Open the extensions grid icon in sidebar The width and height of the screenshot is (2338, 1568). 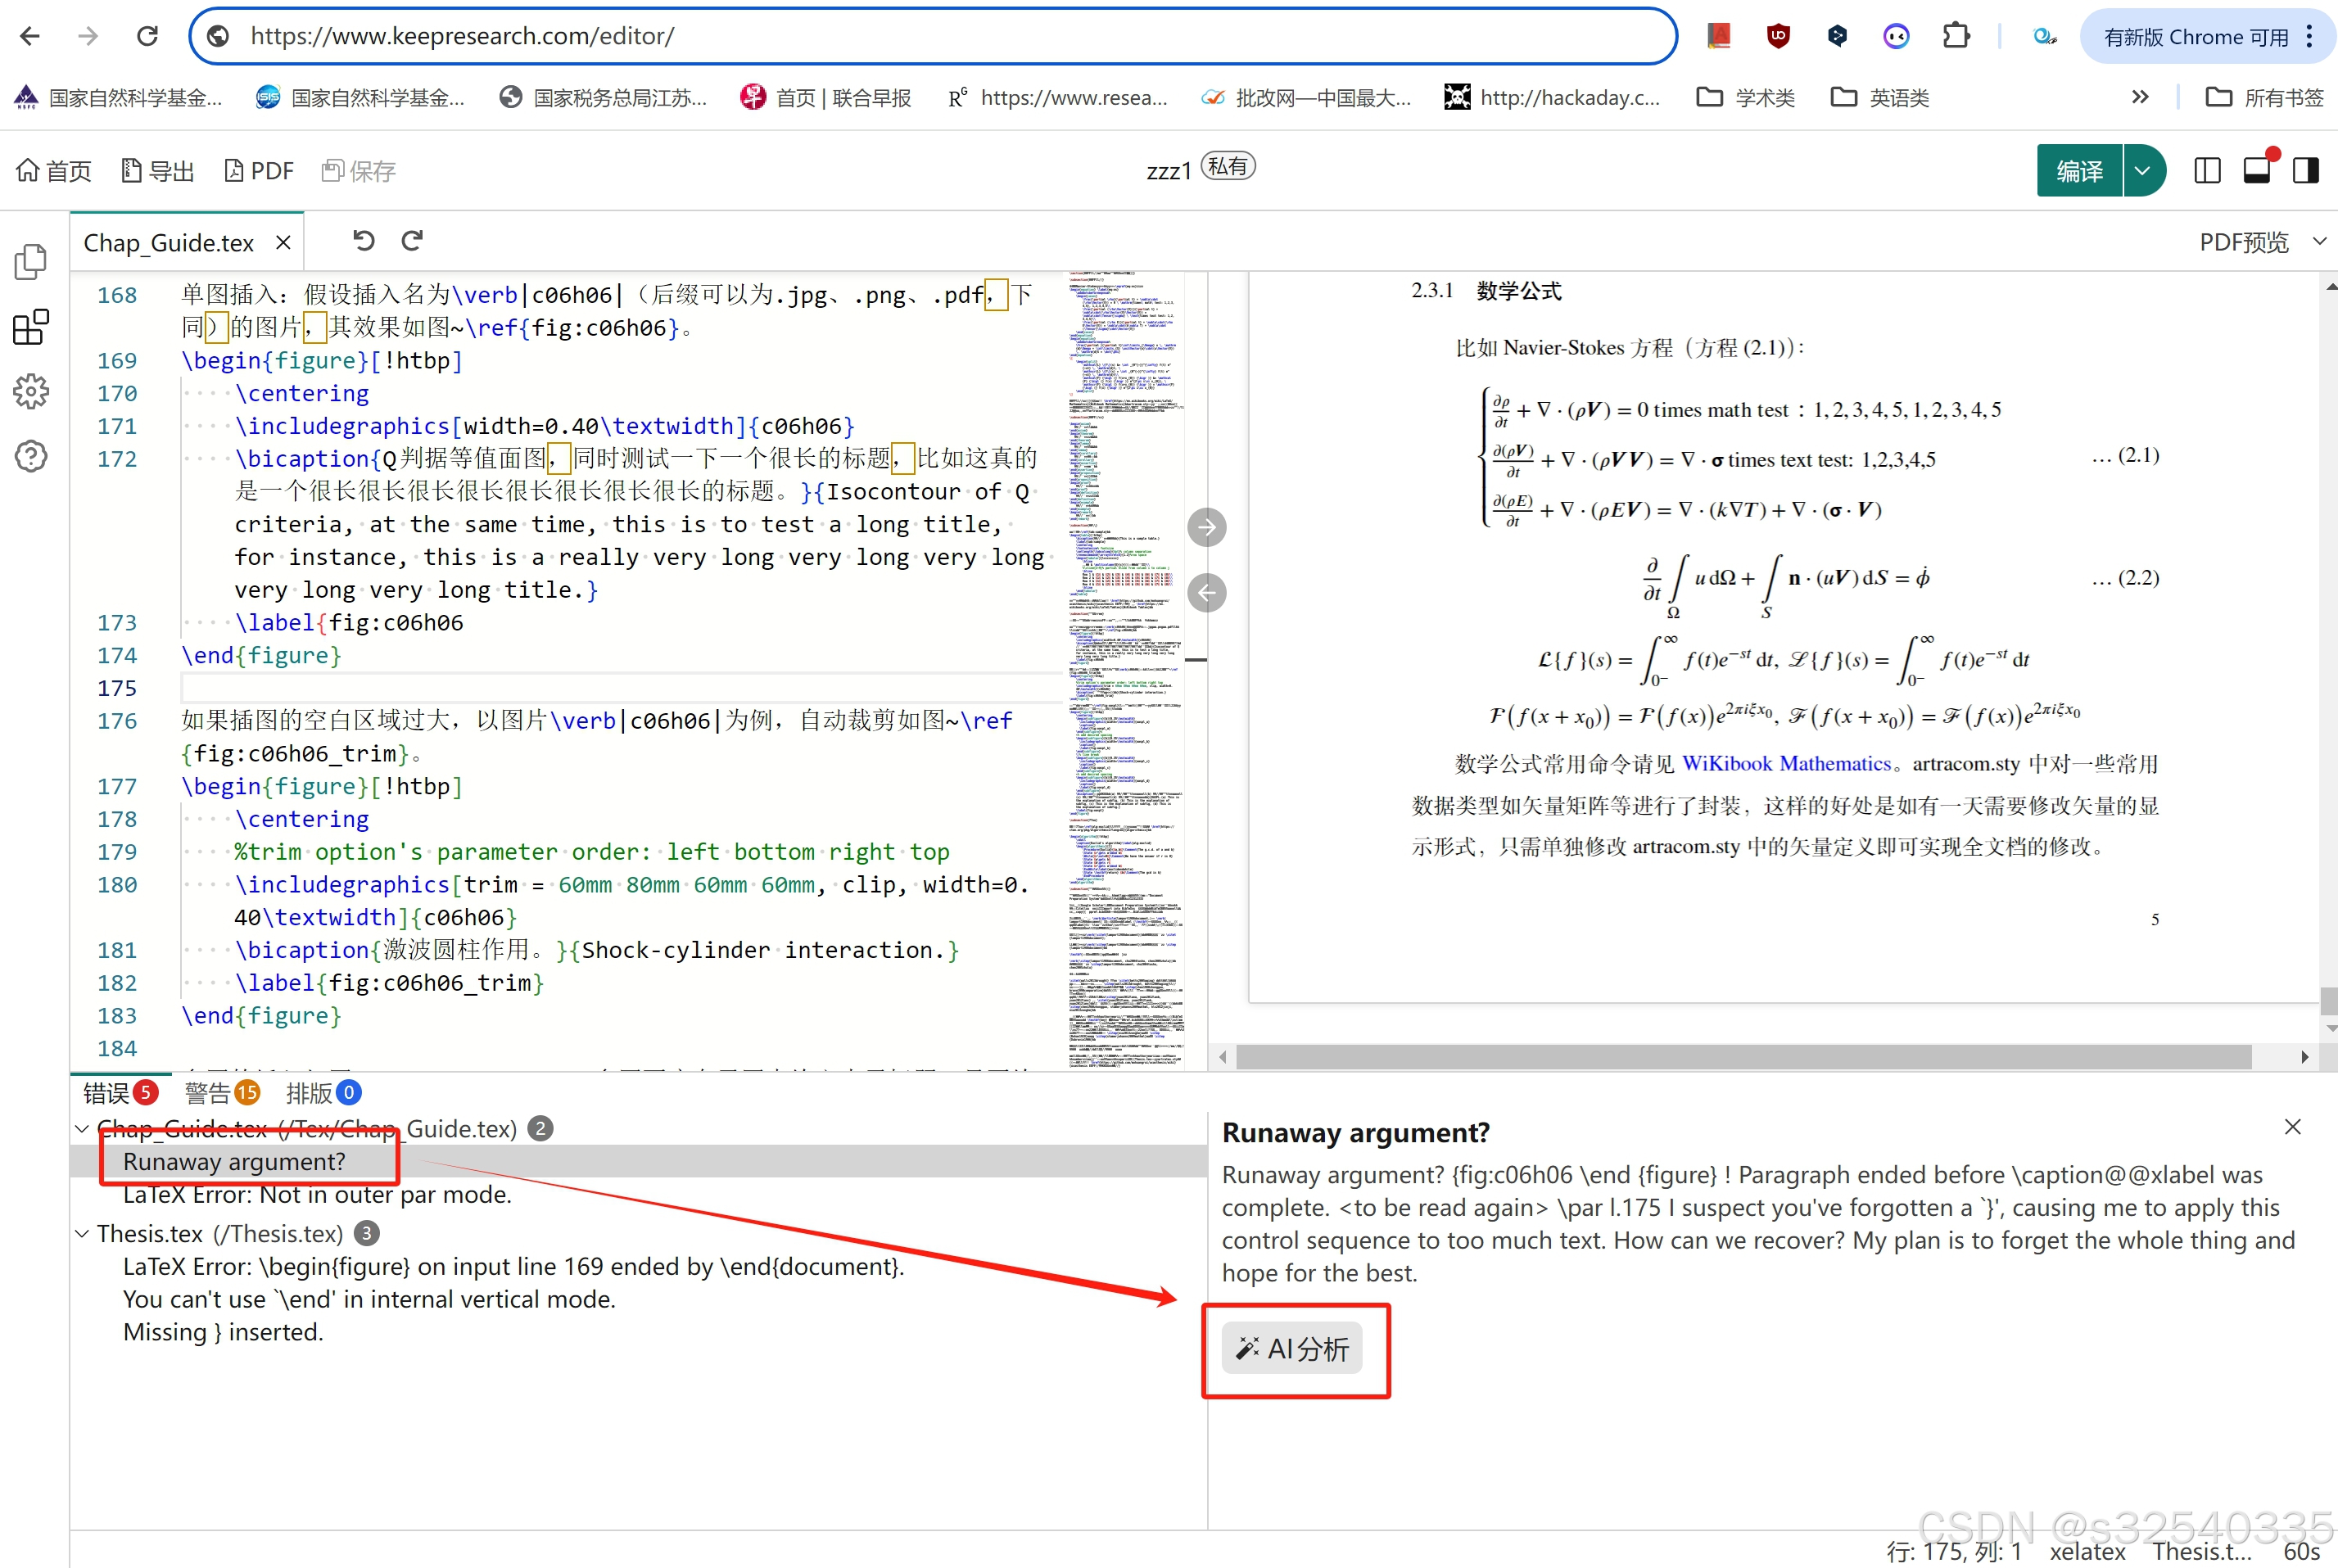(x=31, y=327)
